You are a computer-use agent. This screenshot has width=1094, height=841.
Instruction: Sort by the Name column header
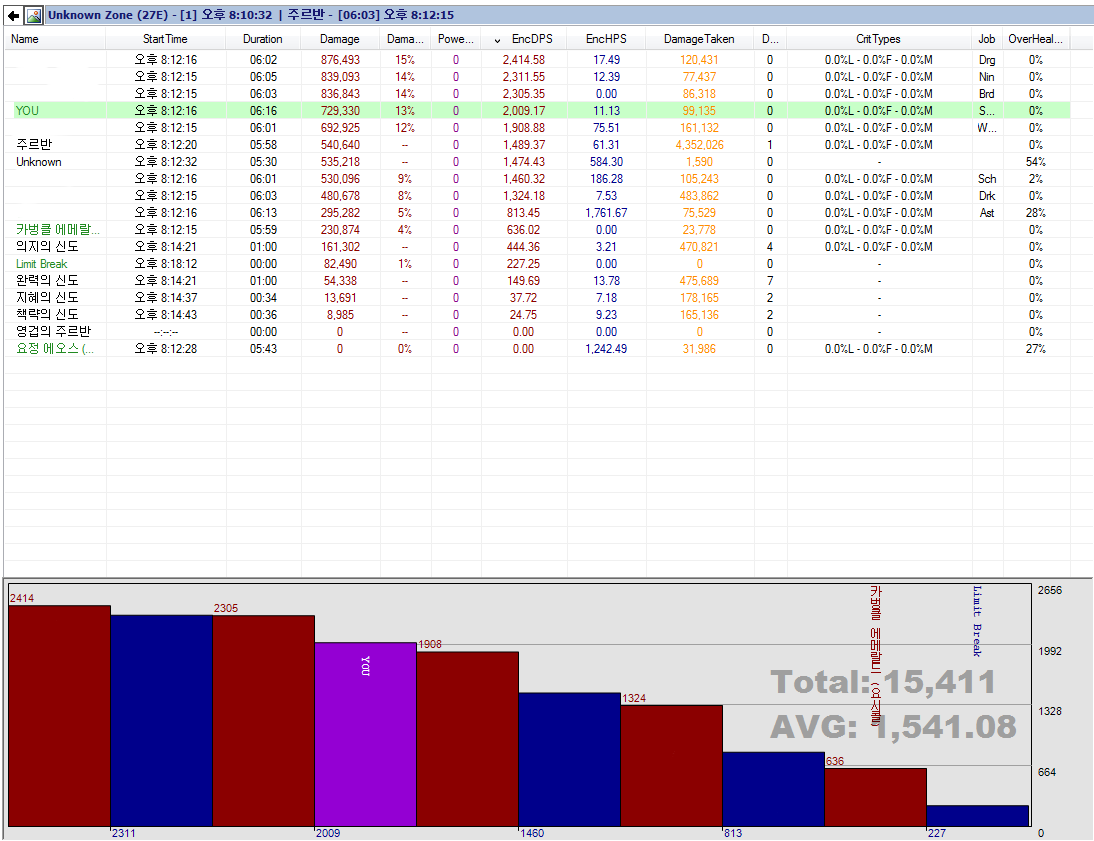[x=24, y=39]
